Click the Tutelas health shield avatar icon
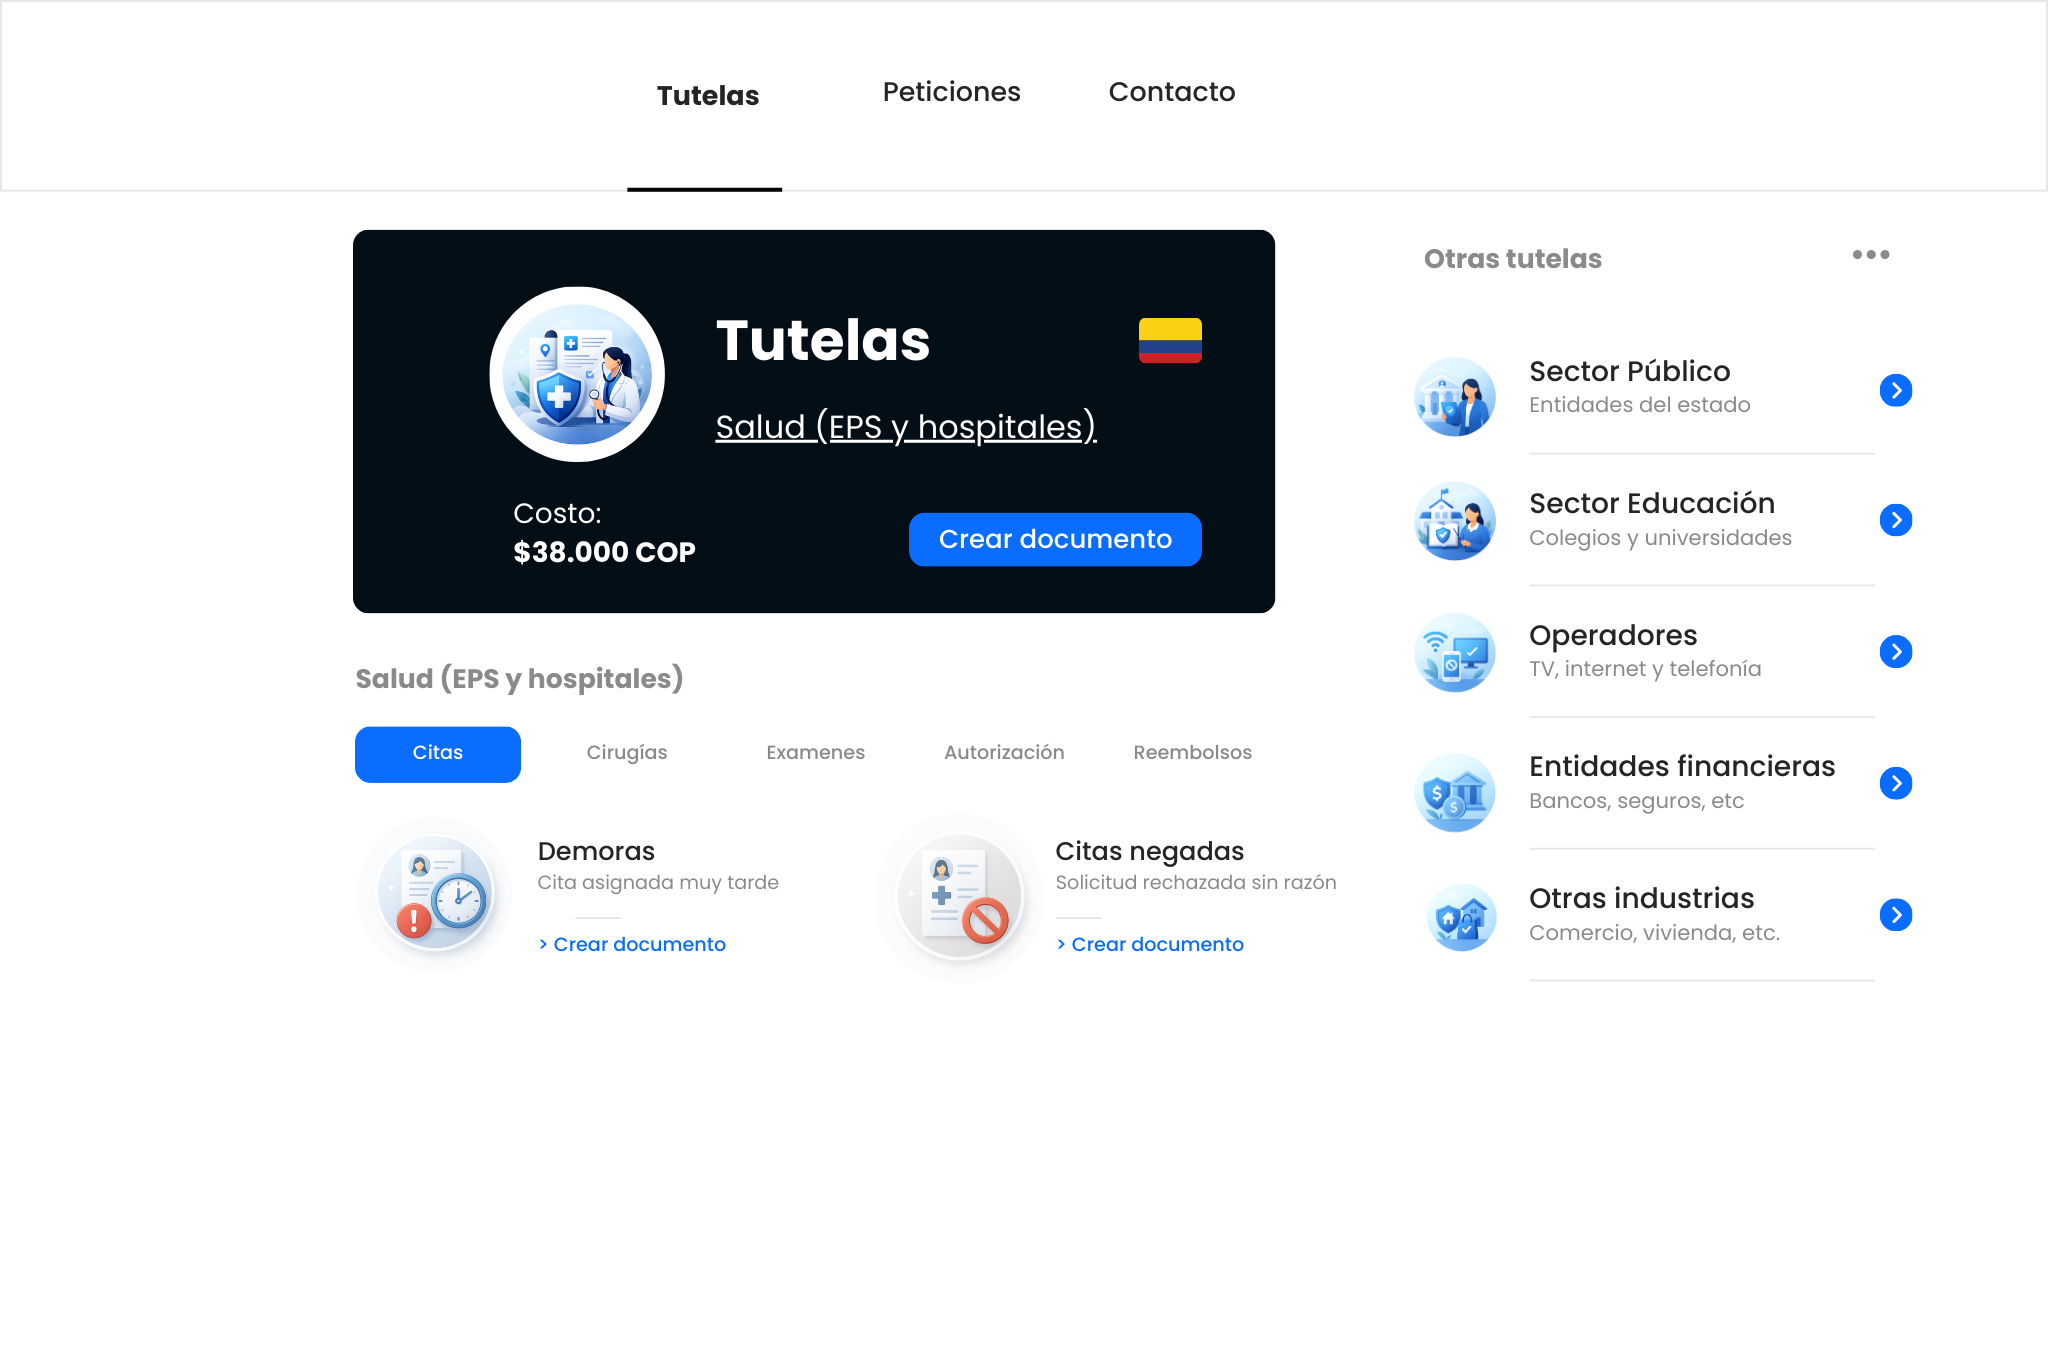This screenshot has width=2048, height=1352. coord(577,374)
